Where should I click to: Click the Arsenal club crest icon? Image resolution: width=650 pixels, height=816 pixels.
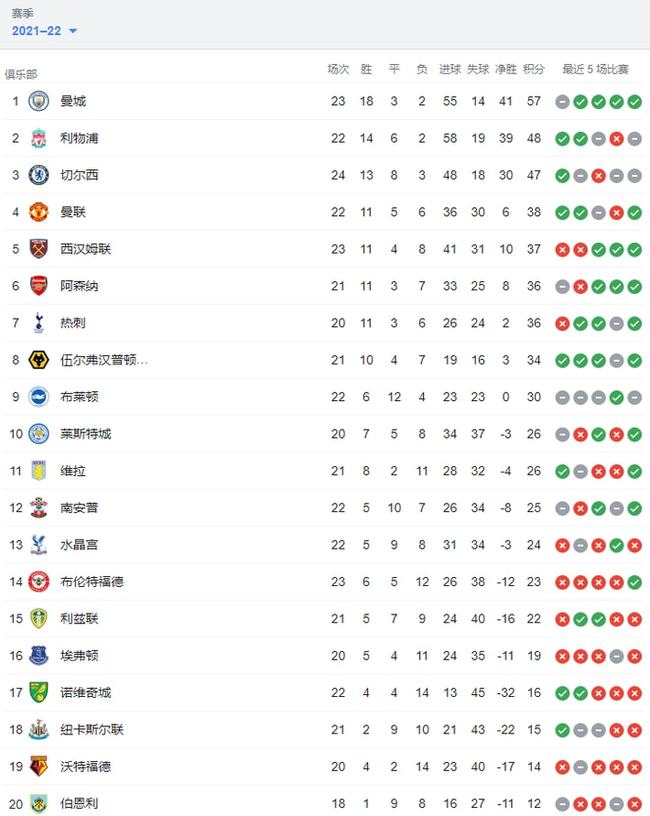[39, 286]
